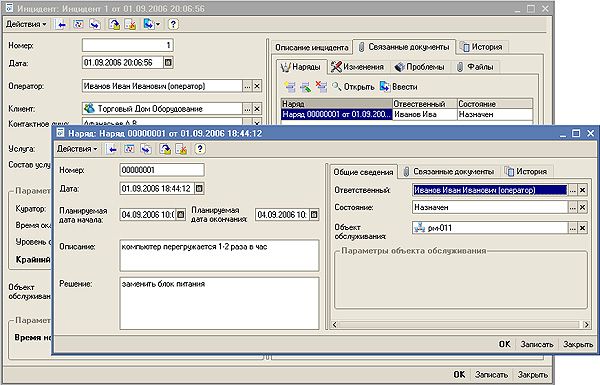Open selection for Объект обслуживания via ellipsis

(x=572, y=228)
